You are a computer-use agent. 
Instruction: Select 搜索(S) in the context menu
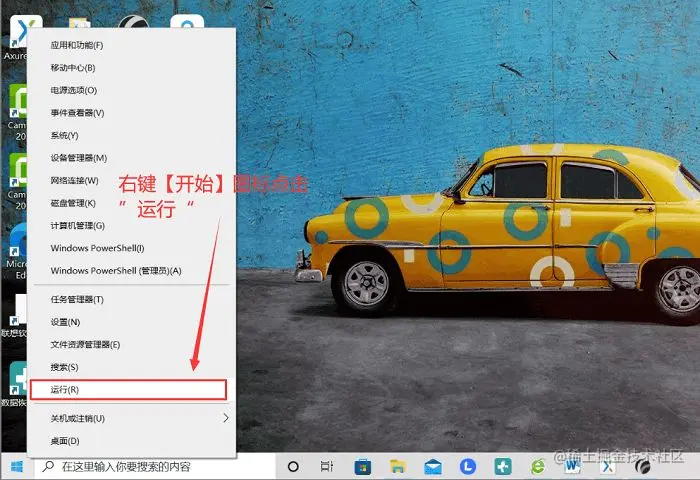click(131, 367)
